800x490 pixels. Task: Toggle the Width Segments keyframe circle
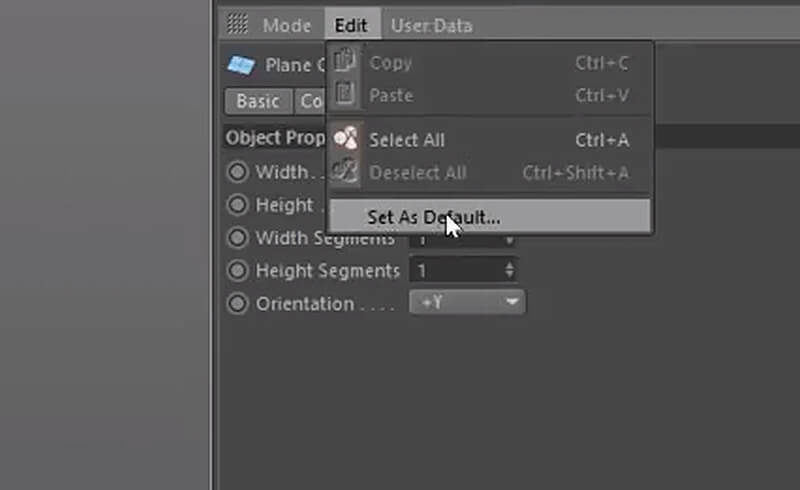pos(237,237)
